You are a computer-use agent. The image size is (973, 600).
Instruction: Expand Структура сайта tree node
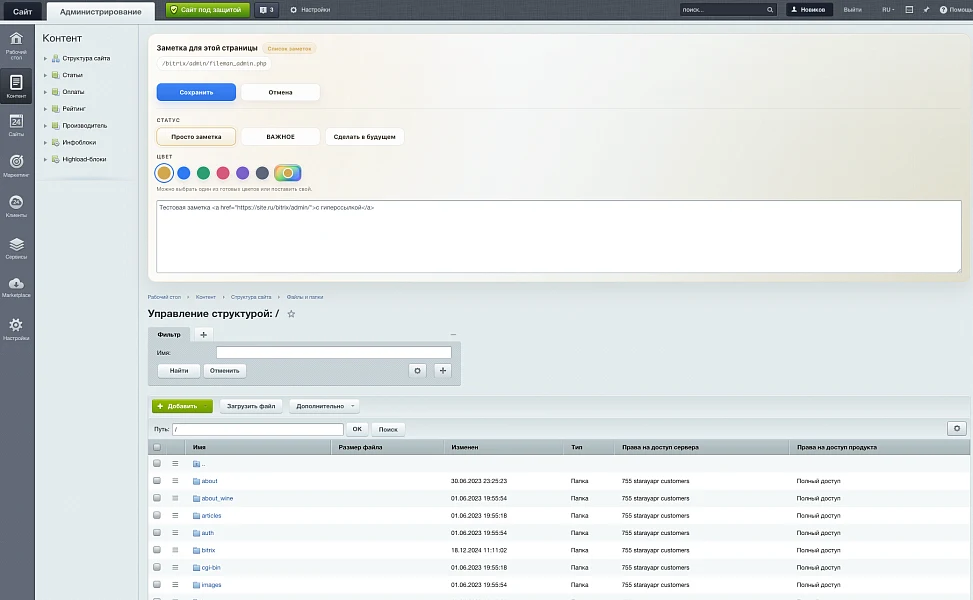pos(45,58)
